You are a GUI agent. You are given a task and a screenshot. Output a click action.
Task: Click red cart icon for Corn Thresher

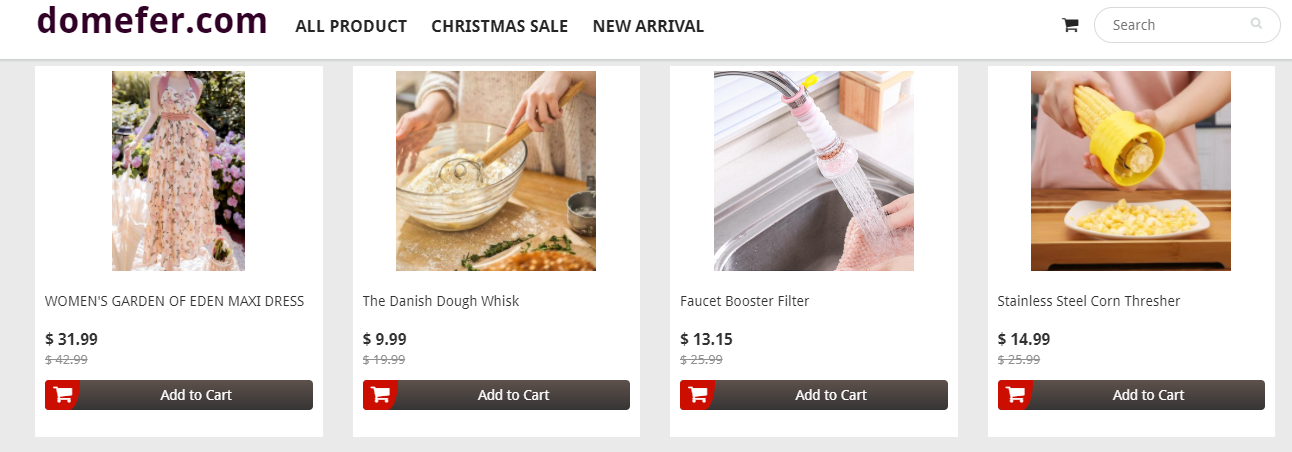coord(1015,395)
